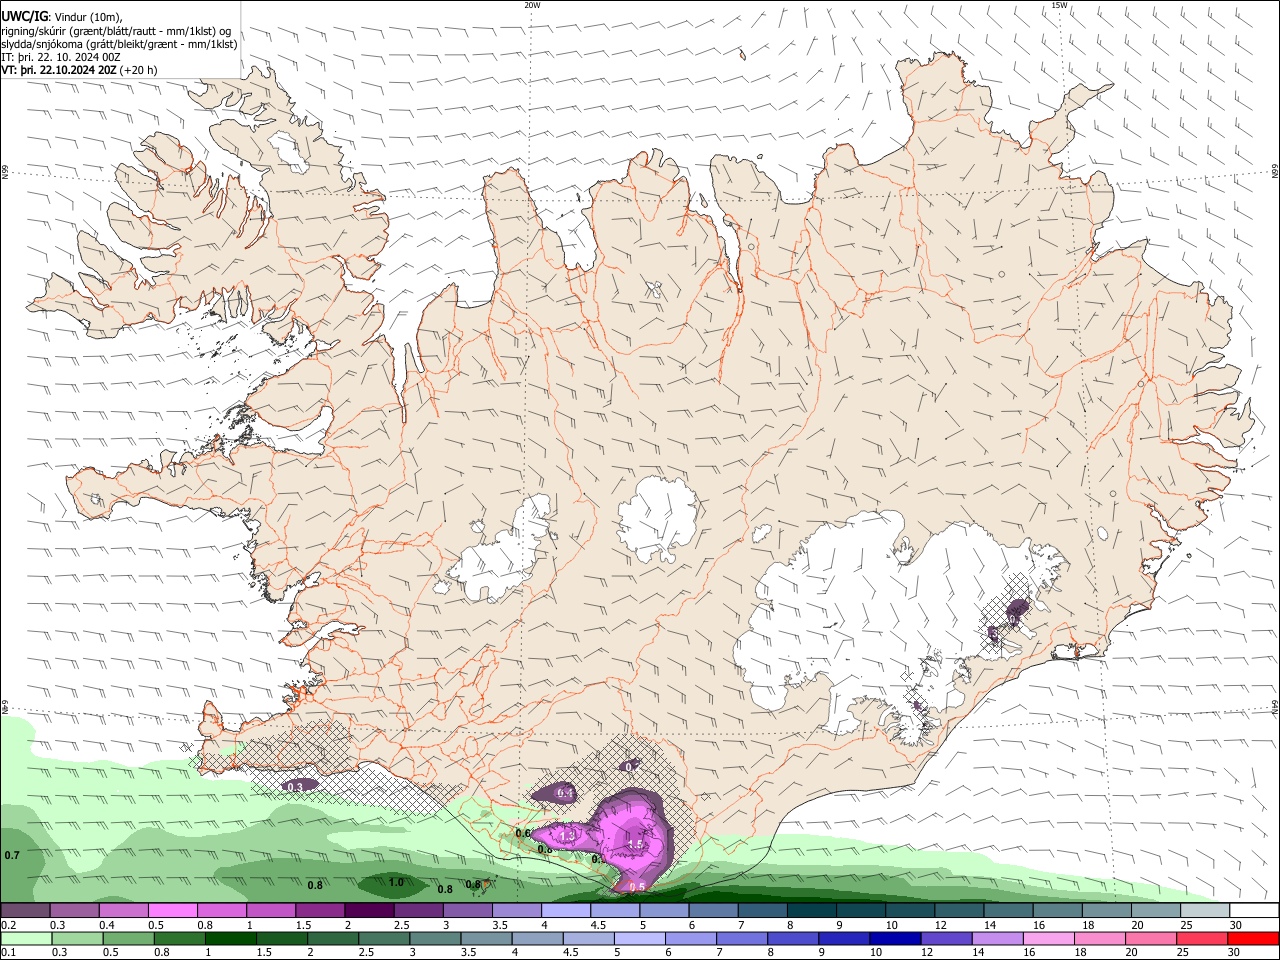Screen dimensions: 1280x960
Task: Pick the blue swatch labeled 8 in rain scale
Action: [792, 939]
